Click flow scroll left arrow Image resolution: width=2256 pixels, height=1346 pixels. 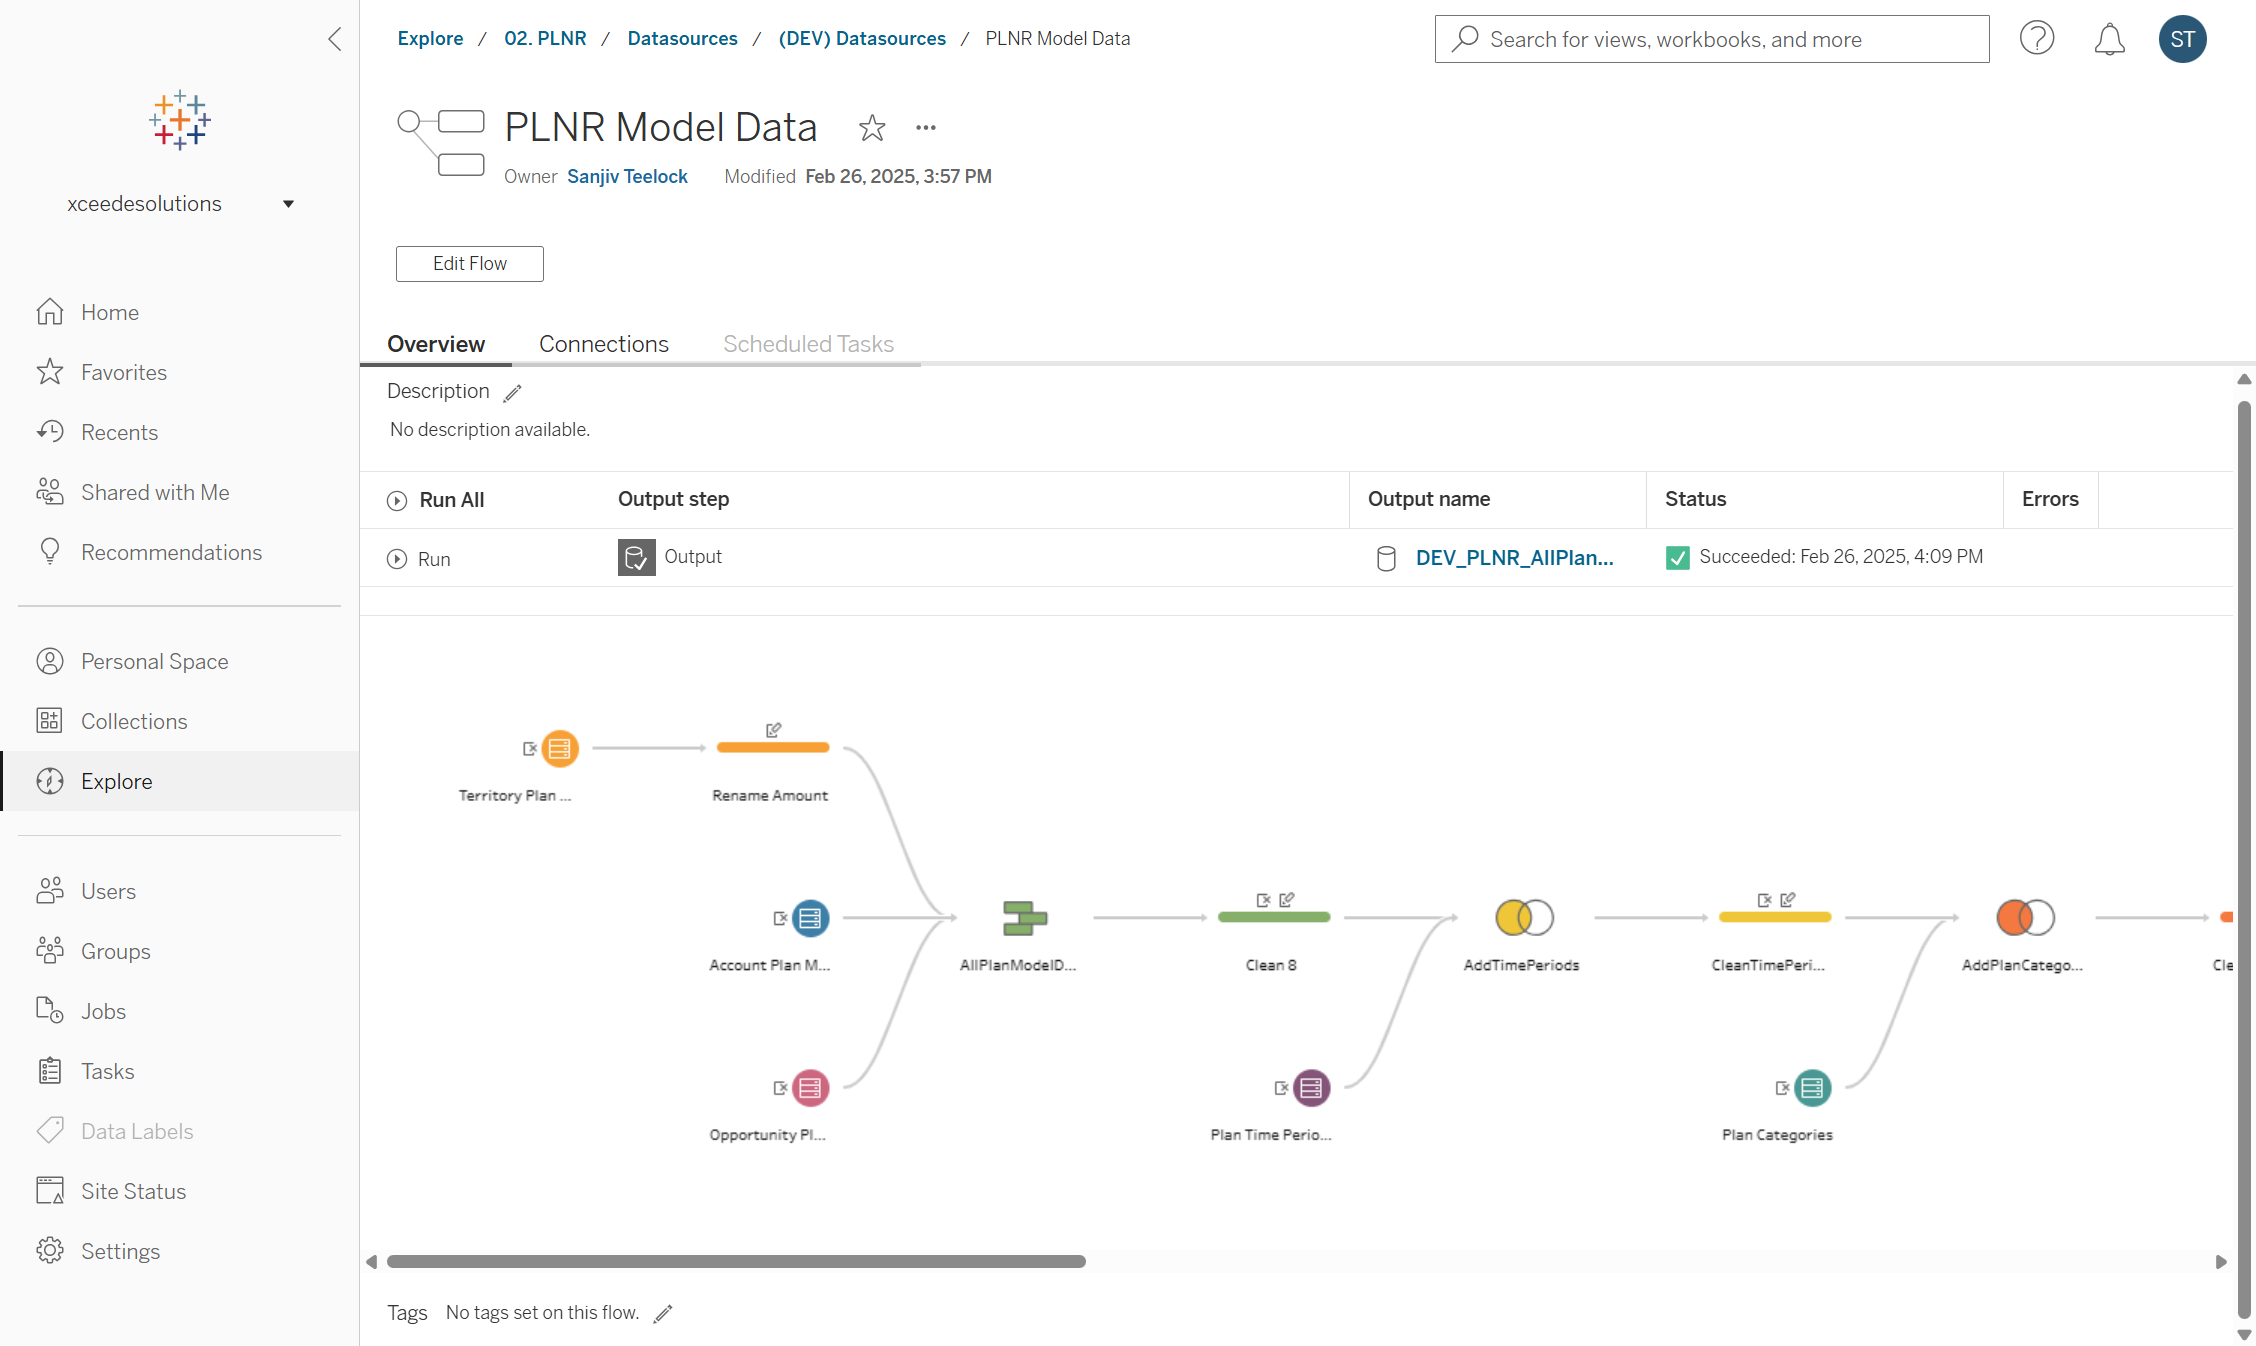click(x=372, y=1262)
